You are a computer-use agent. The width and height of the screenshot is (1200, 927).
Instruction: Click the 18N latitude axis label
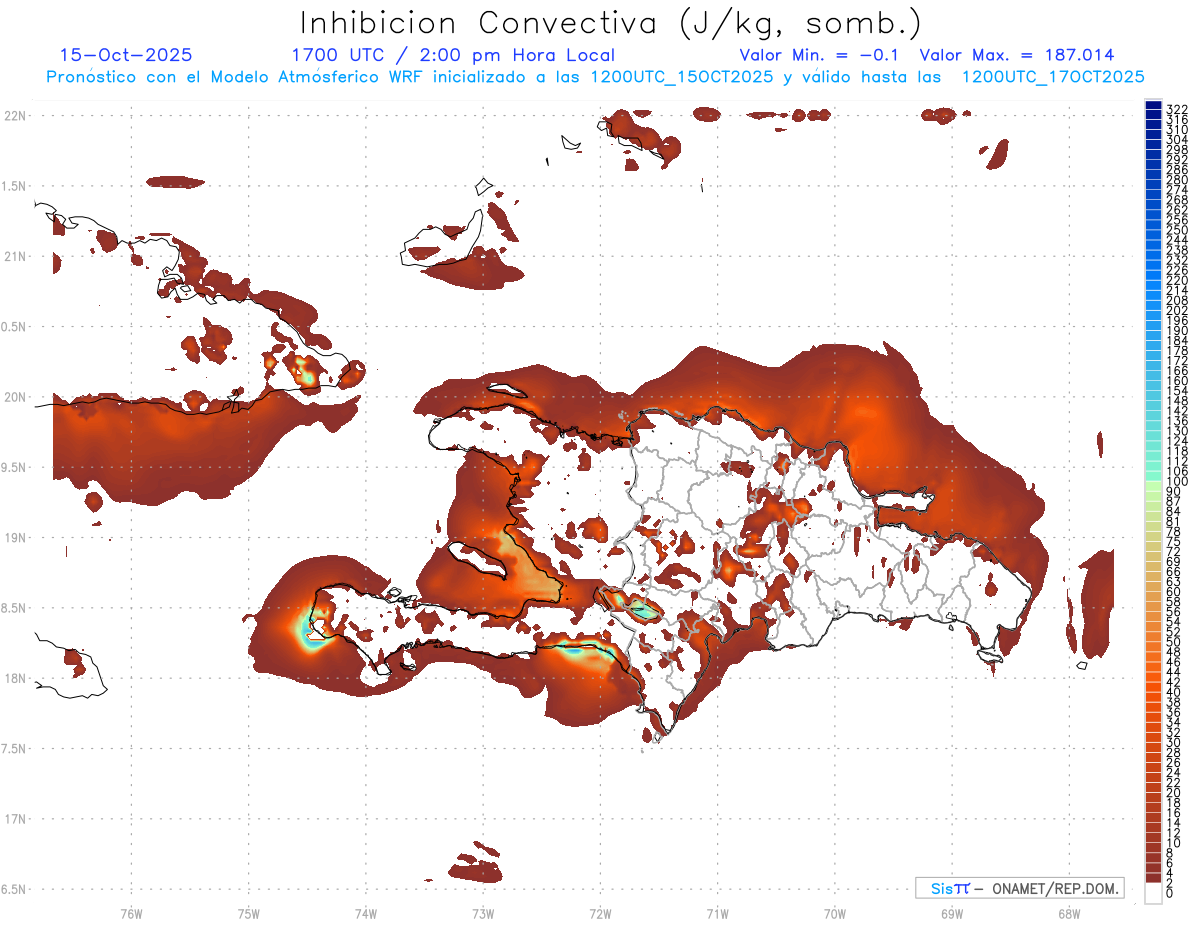(15, 678)
